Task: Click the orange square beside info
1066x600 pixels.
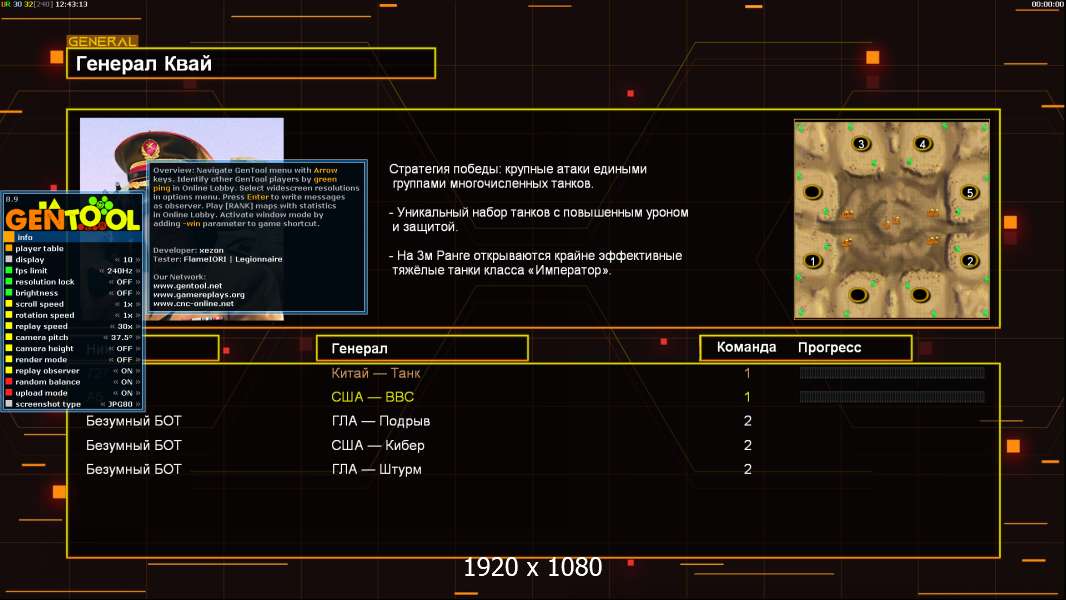Action: (x=9, y=237)
